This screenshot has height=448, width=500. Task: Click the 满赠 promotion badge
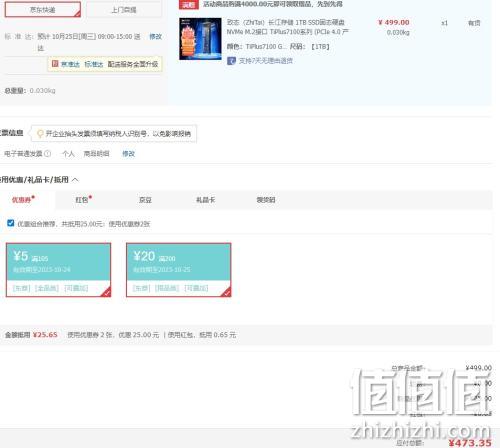[189, 4]
